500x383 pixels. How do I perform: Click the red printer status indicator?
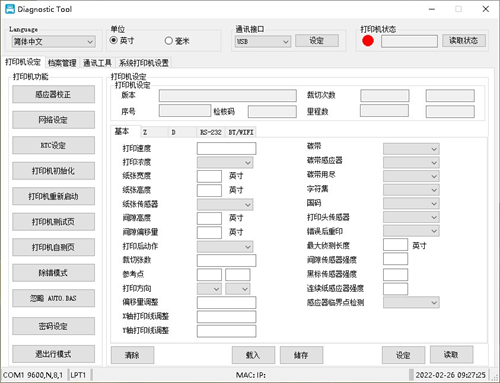[x=368, y=41]
